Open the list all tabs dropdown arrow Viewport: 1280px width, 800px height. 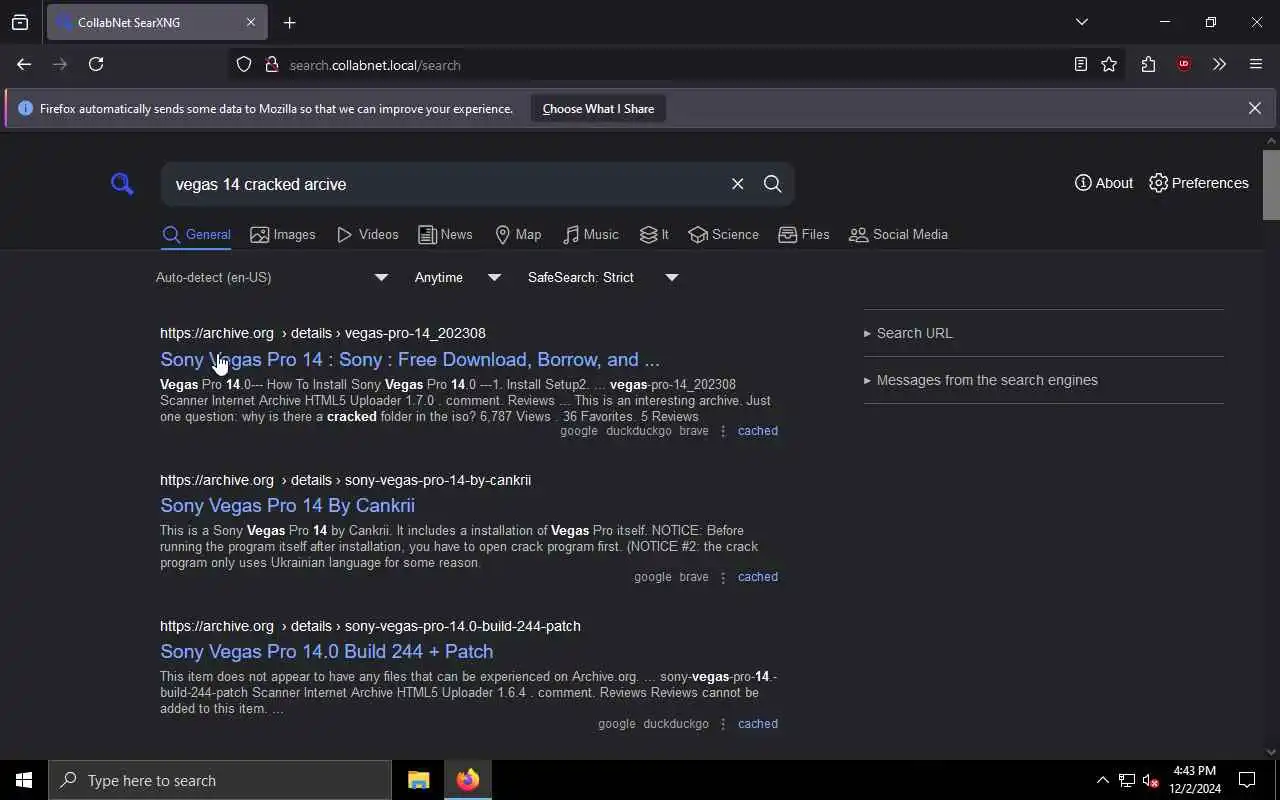click(1081, 22)
